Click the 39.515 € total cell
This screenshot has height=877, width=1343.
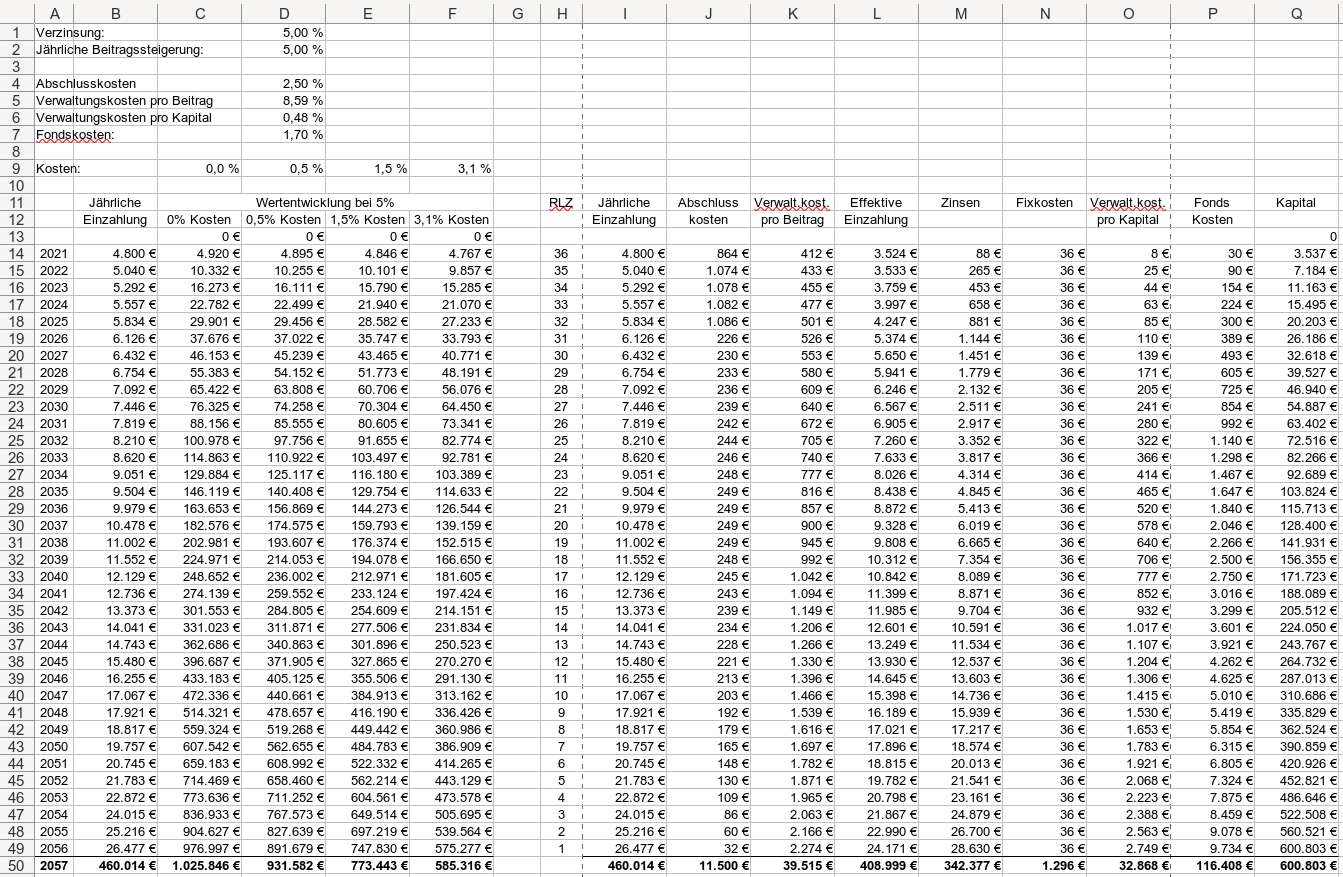792,865
